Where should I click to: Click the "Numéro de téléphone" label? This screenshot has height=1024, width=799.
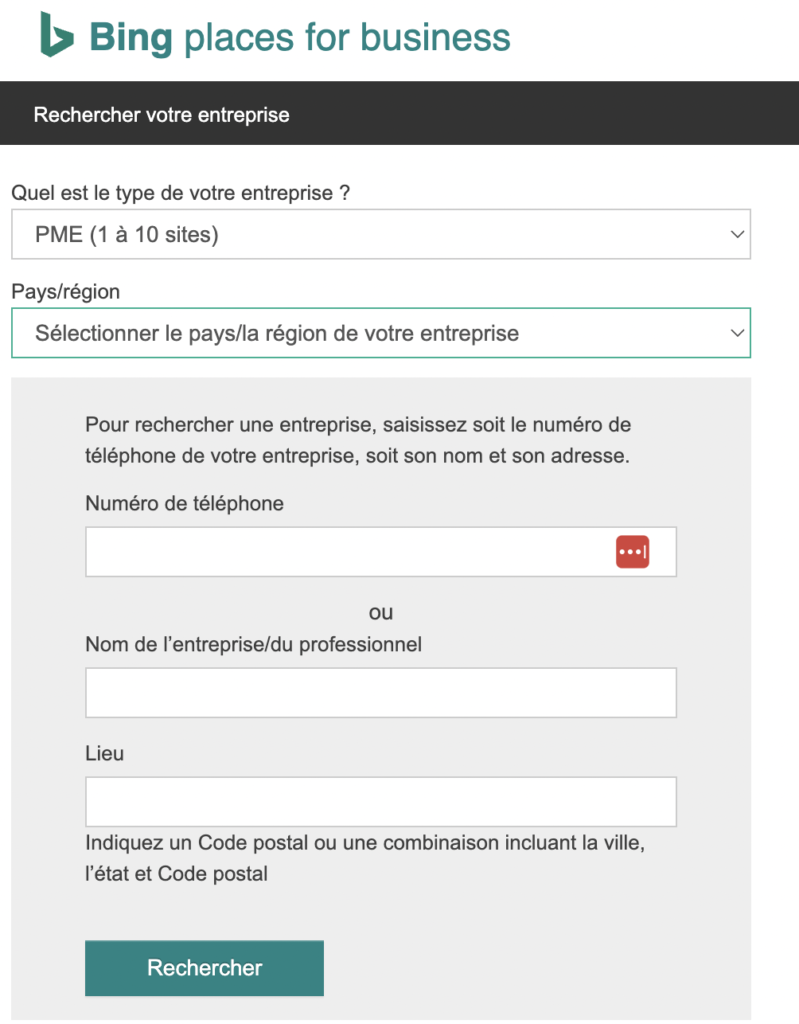184,504
